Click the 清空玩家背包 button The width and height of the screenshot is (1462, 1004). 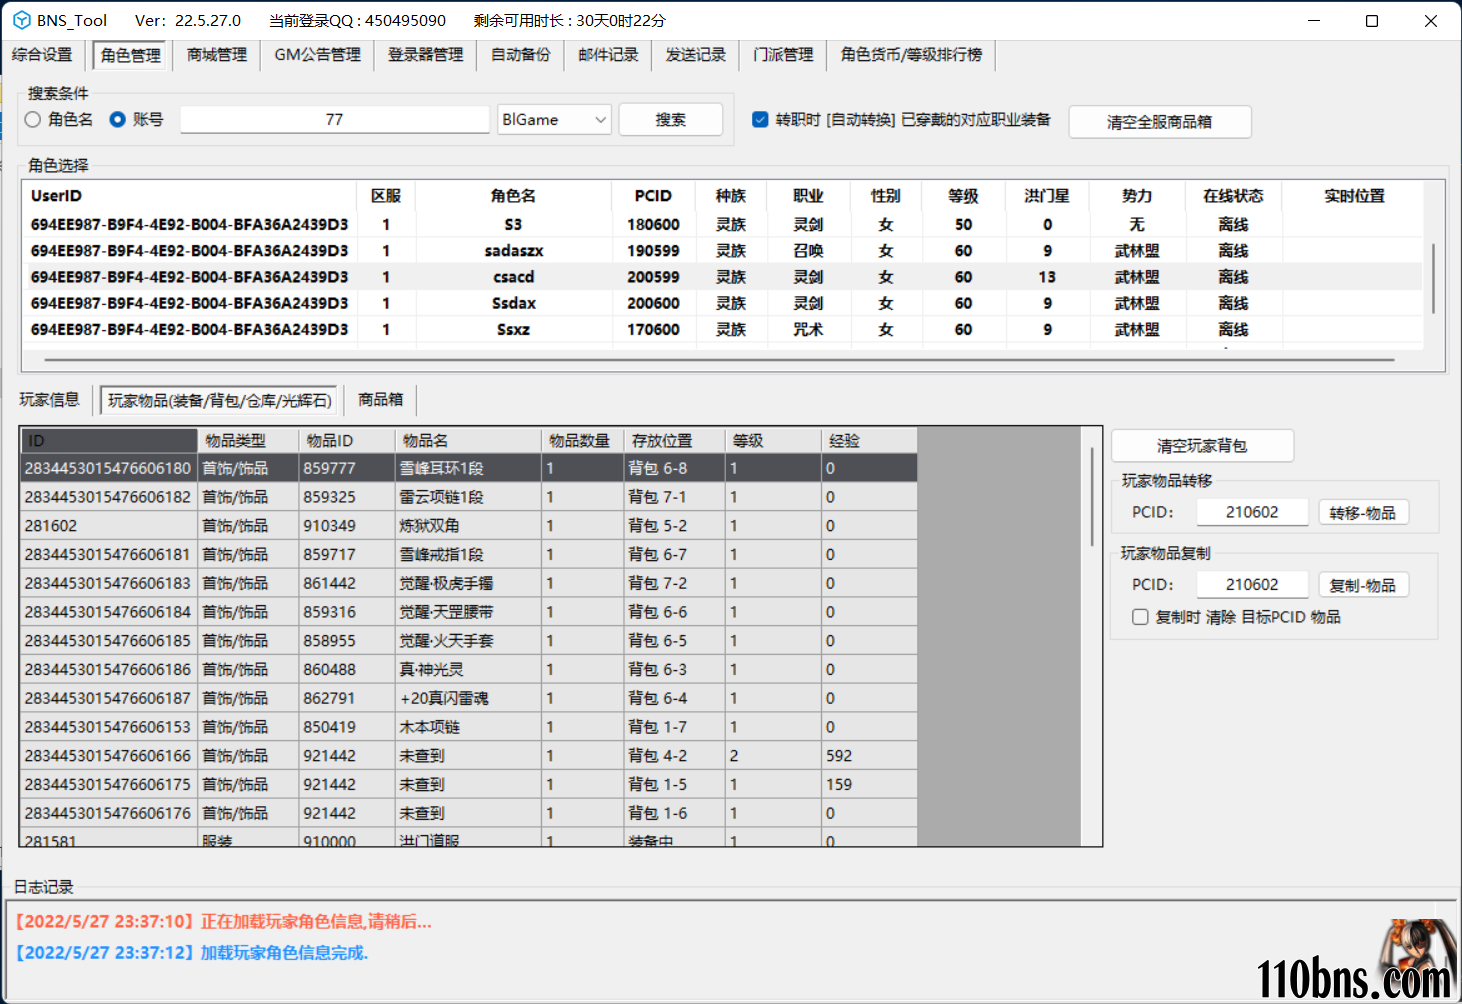tap(1202, 446)
